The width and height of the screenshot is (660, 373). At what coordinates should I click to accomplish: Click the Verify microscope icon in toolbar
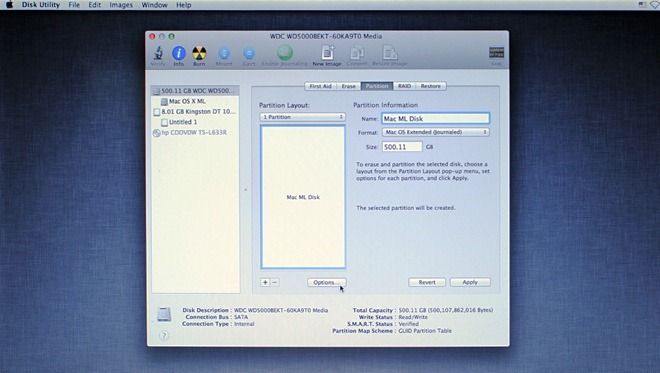tap(158, 53)
